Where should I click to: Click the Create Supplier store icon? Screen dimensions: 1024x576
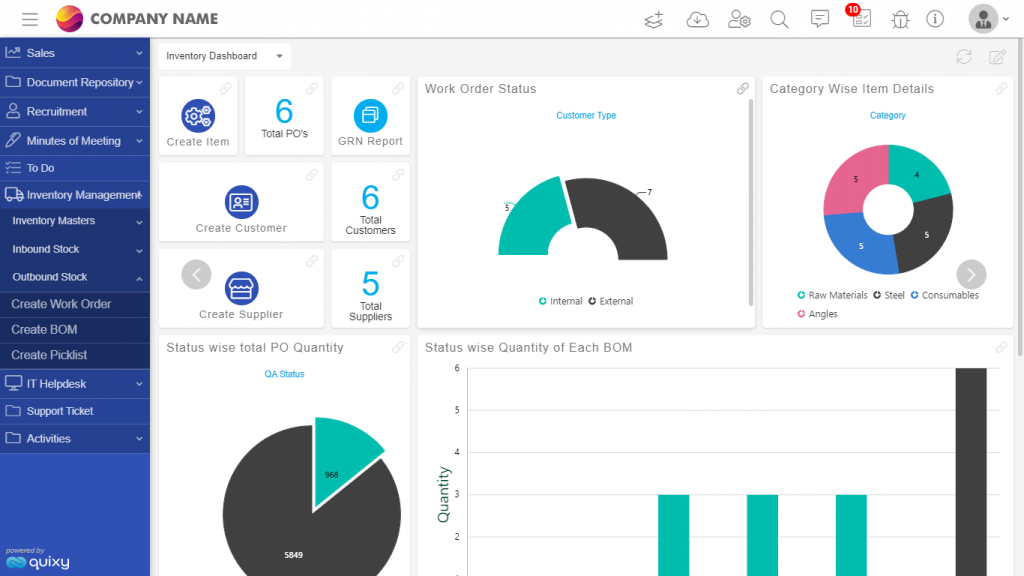[242, 288]
